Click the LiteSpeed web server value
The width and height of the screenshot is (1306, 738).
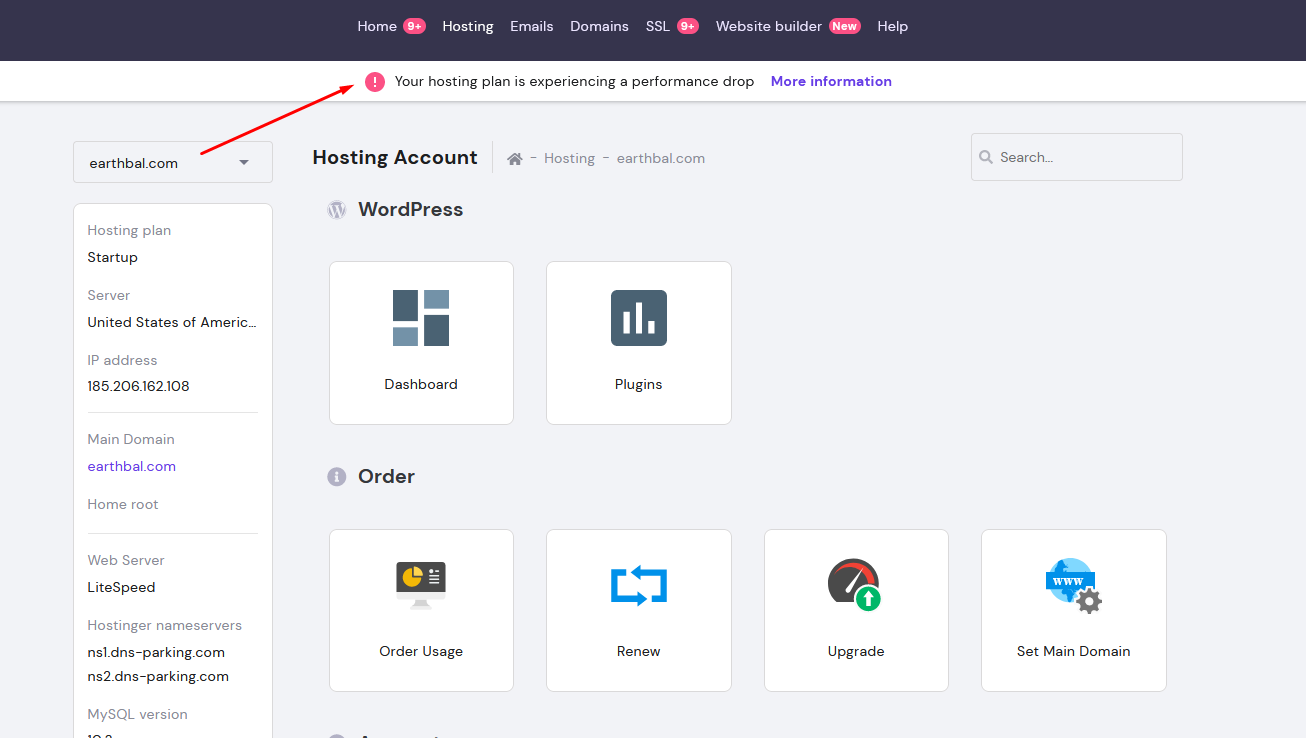(121, 587)
